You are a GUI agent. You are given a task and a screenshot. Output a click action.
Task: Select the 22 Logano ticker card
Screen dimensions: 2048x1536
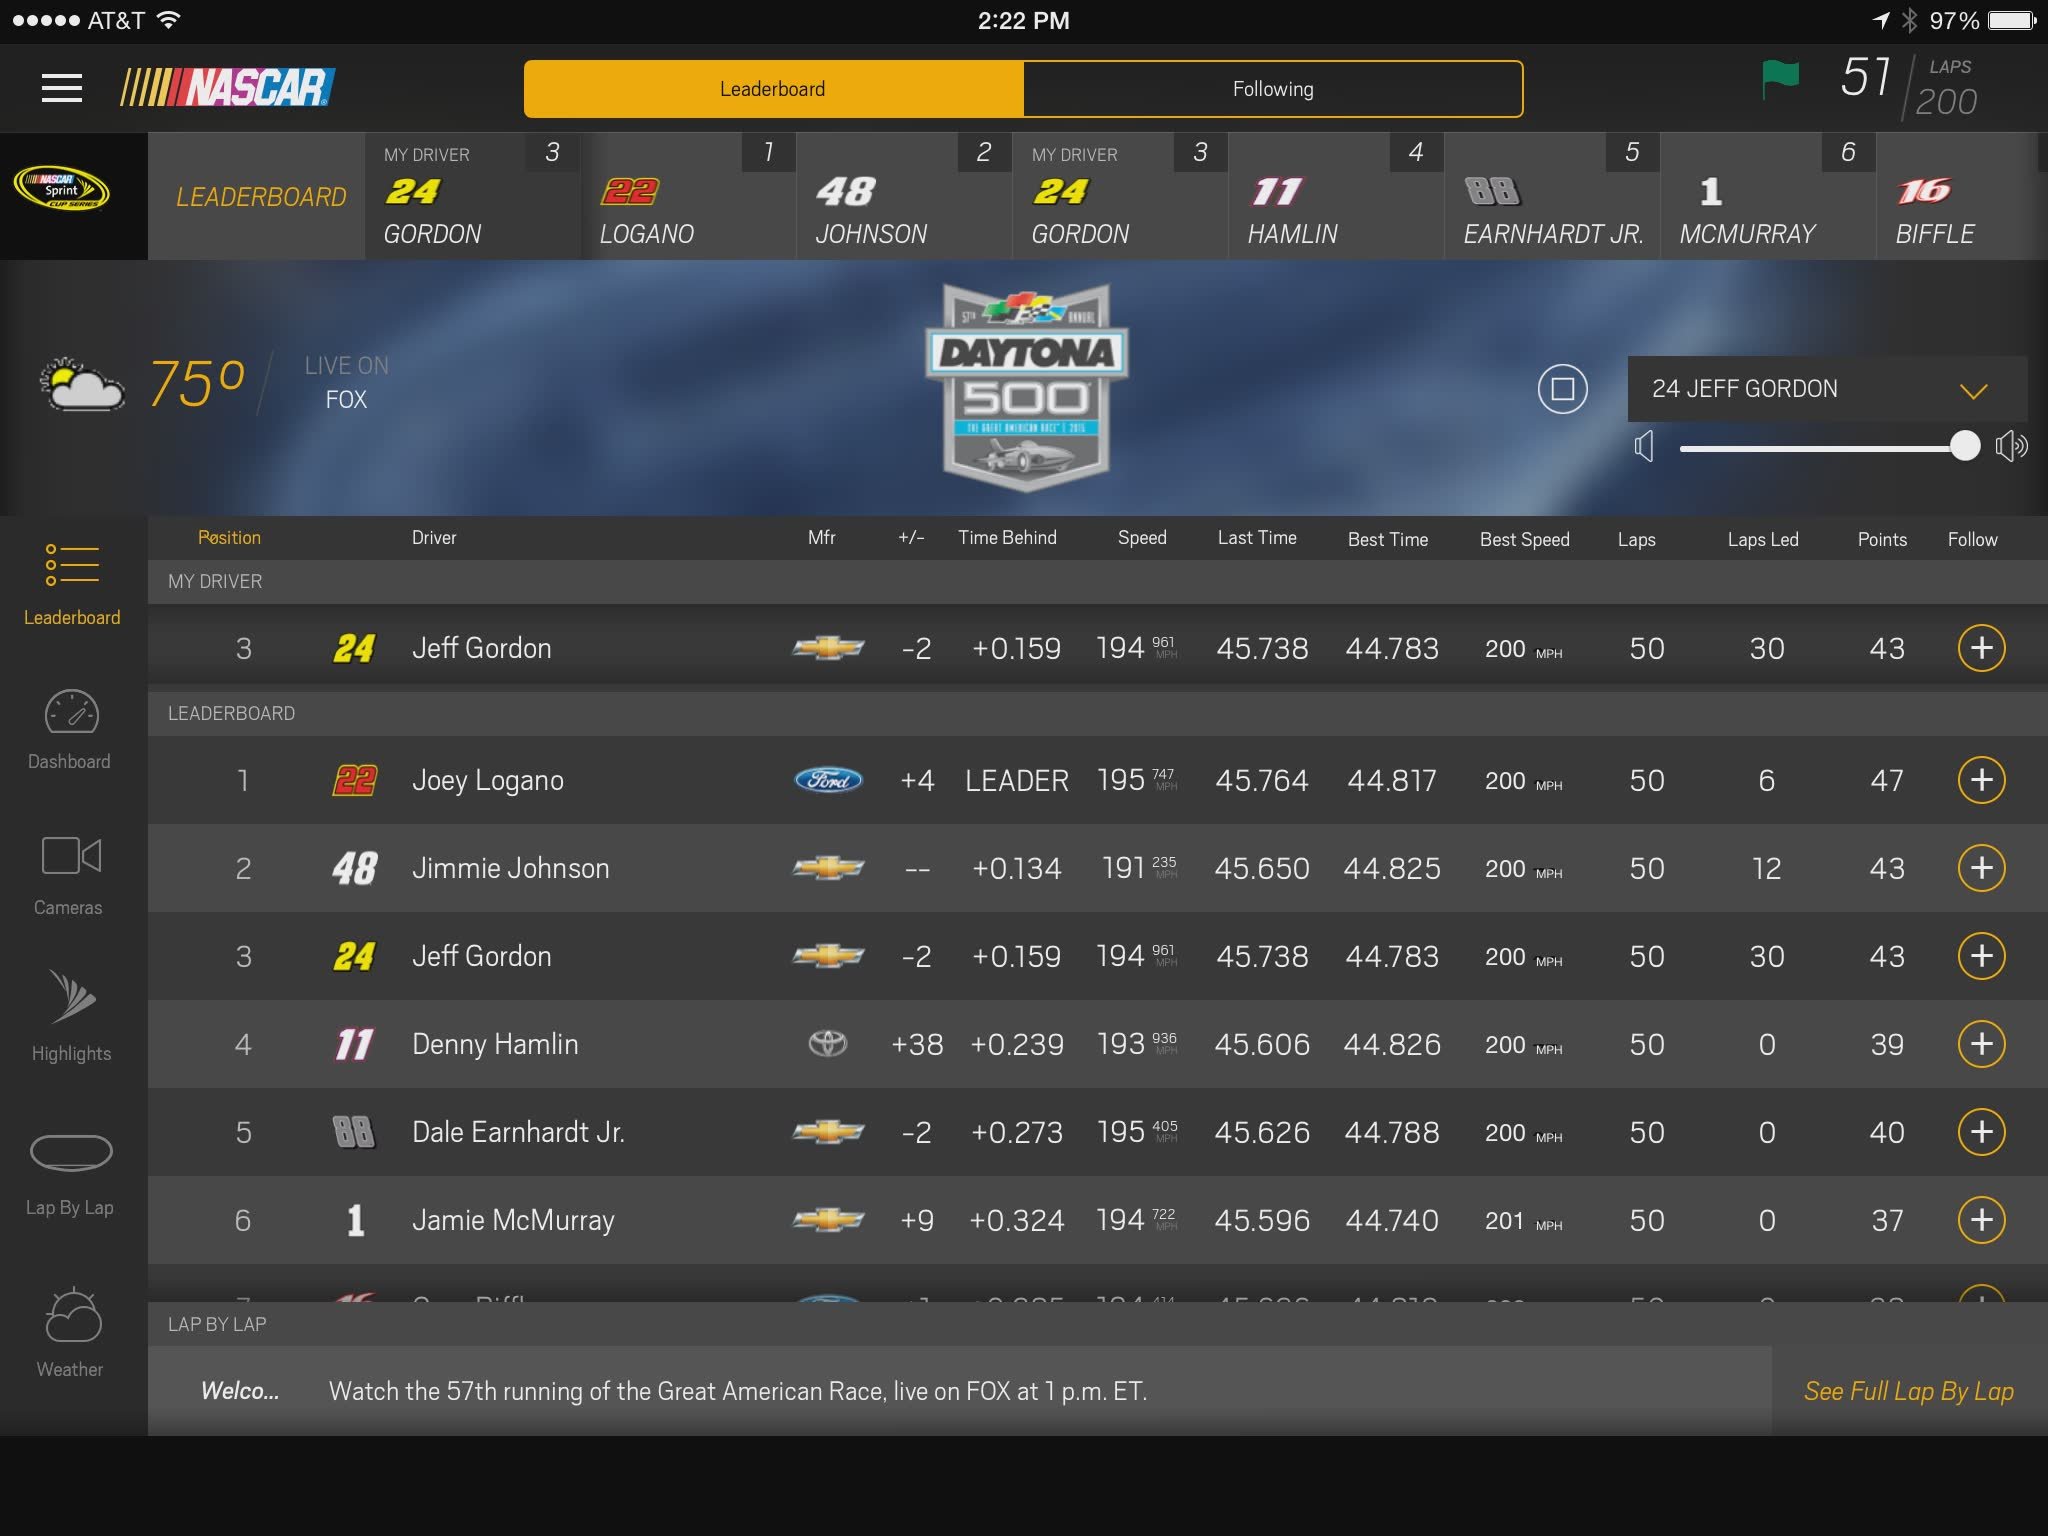pyautogui.click(x=688, y=196)
